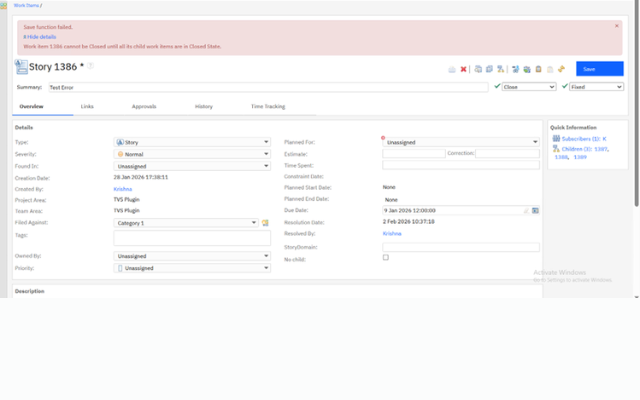Click the faded printer-like icon left of red X
This screenshot has width=640, height=400.
(452, 69)
